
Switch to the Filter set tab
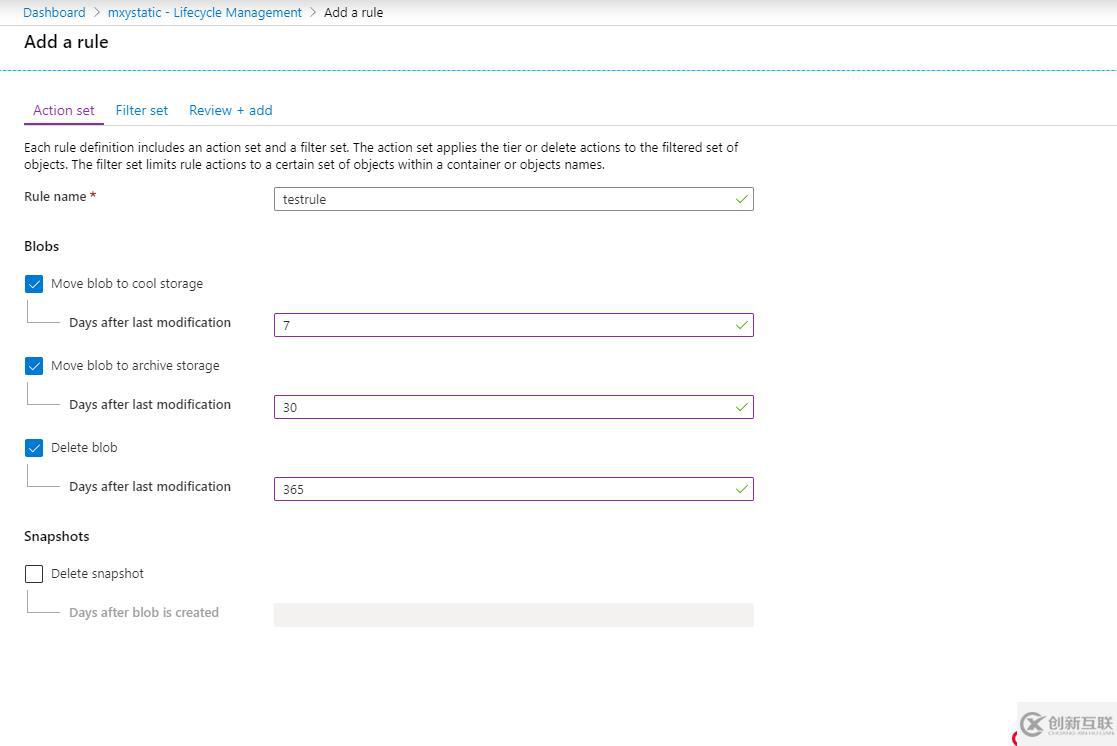(x=141, y=110)
